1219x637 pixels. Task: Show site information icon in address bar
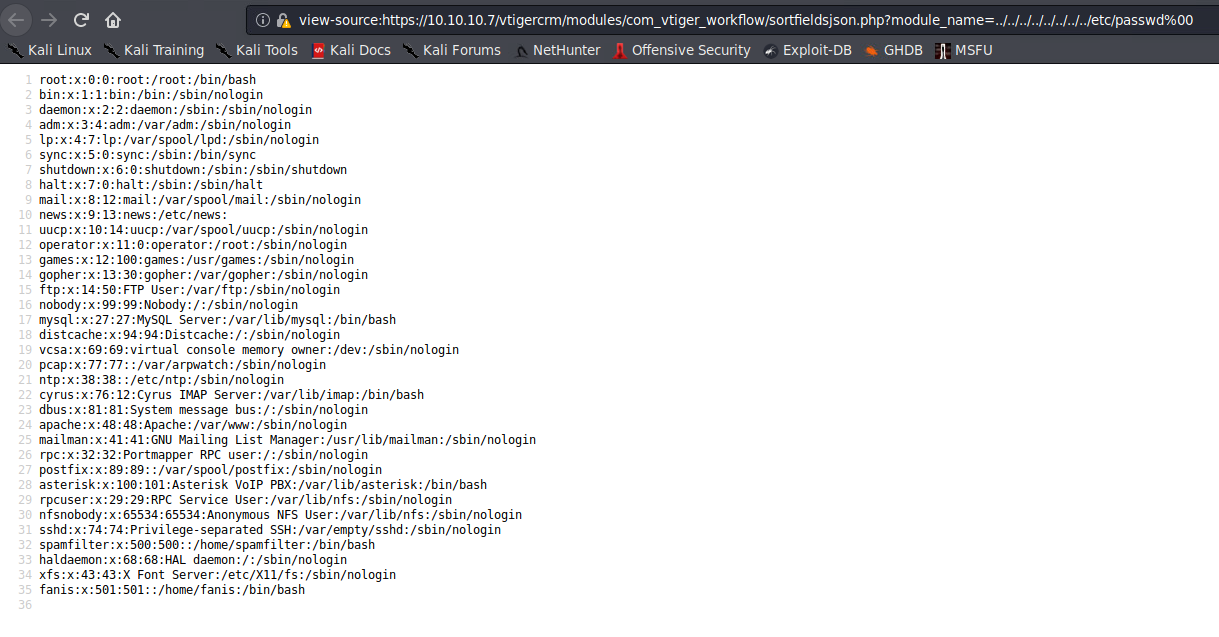[x=262, y=20]
